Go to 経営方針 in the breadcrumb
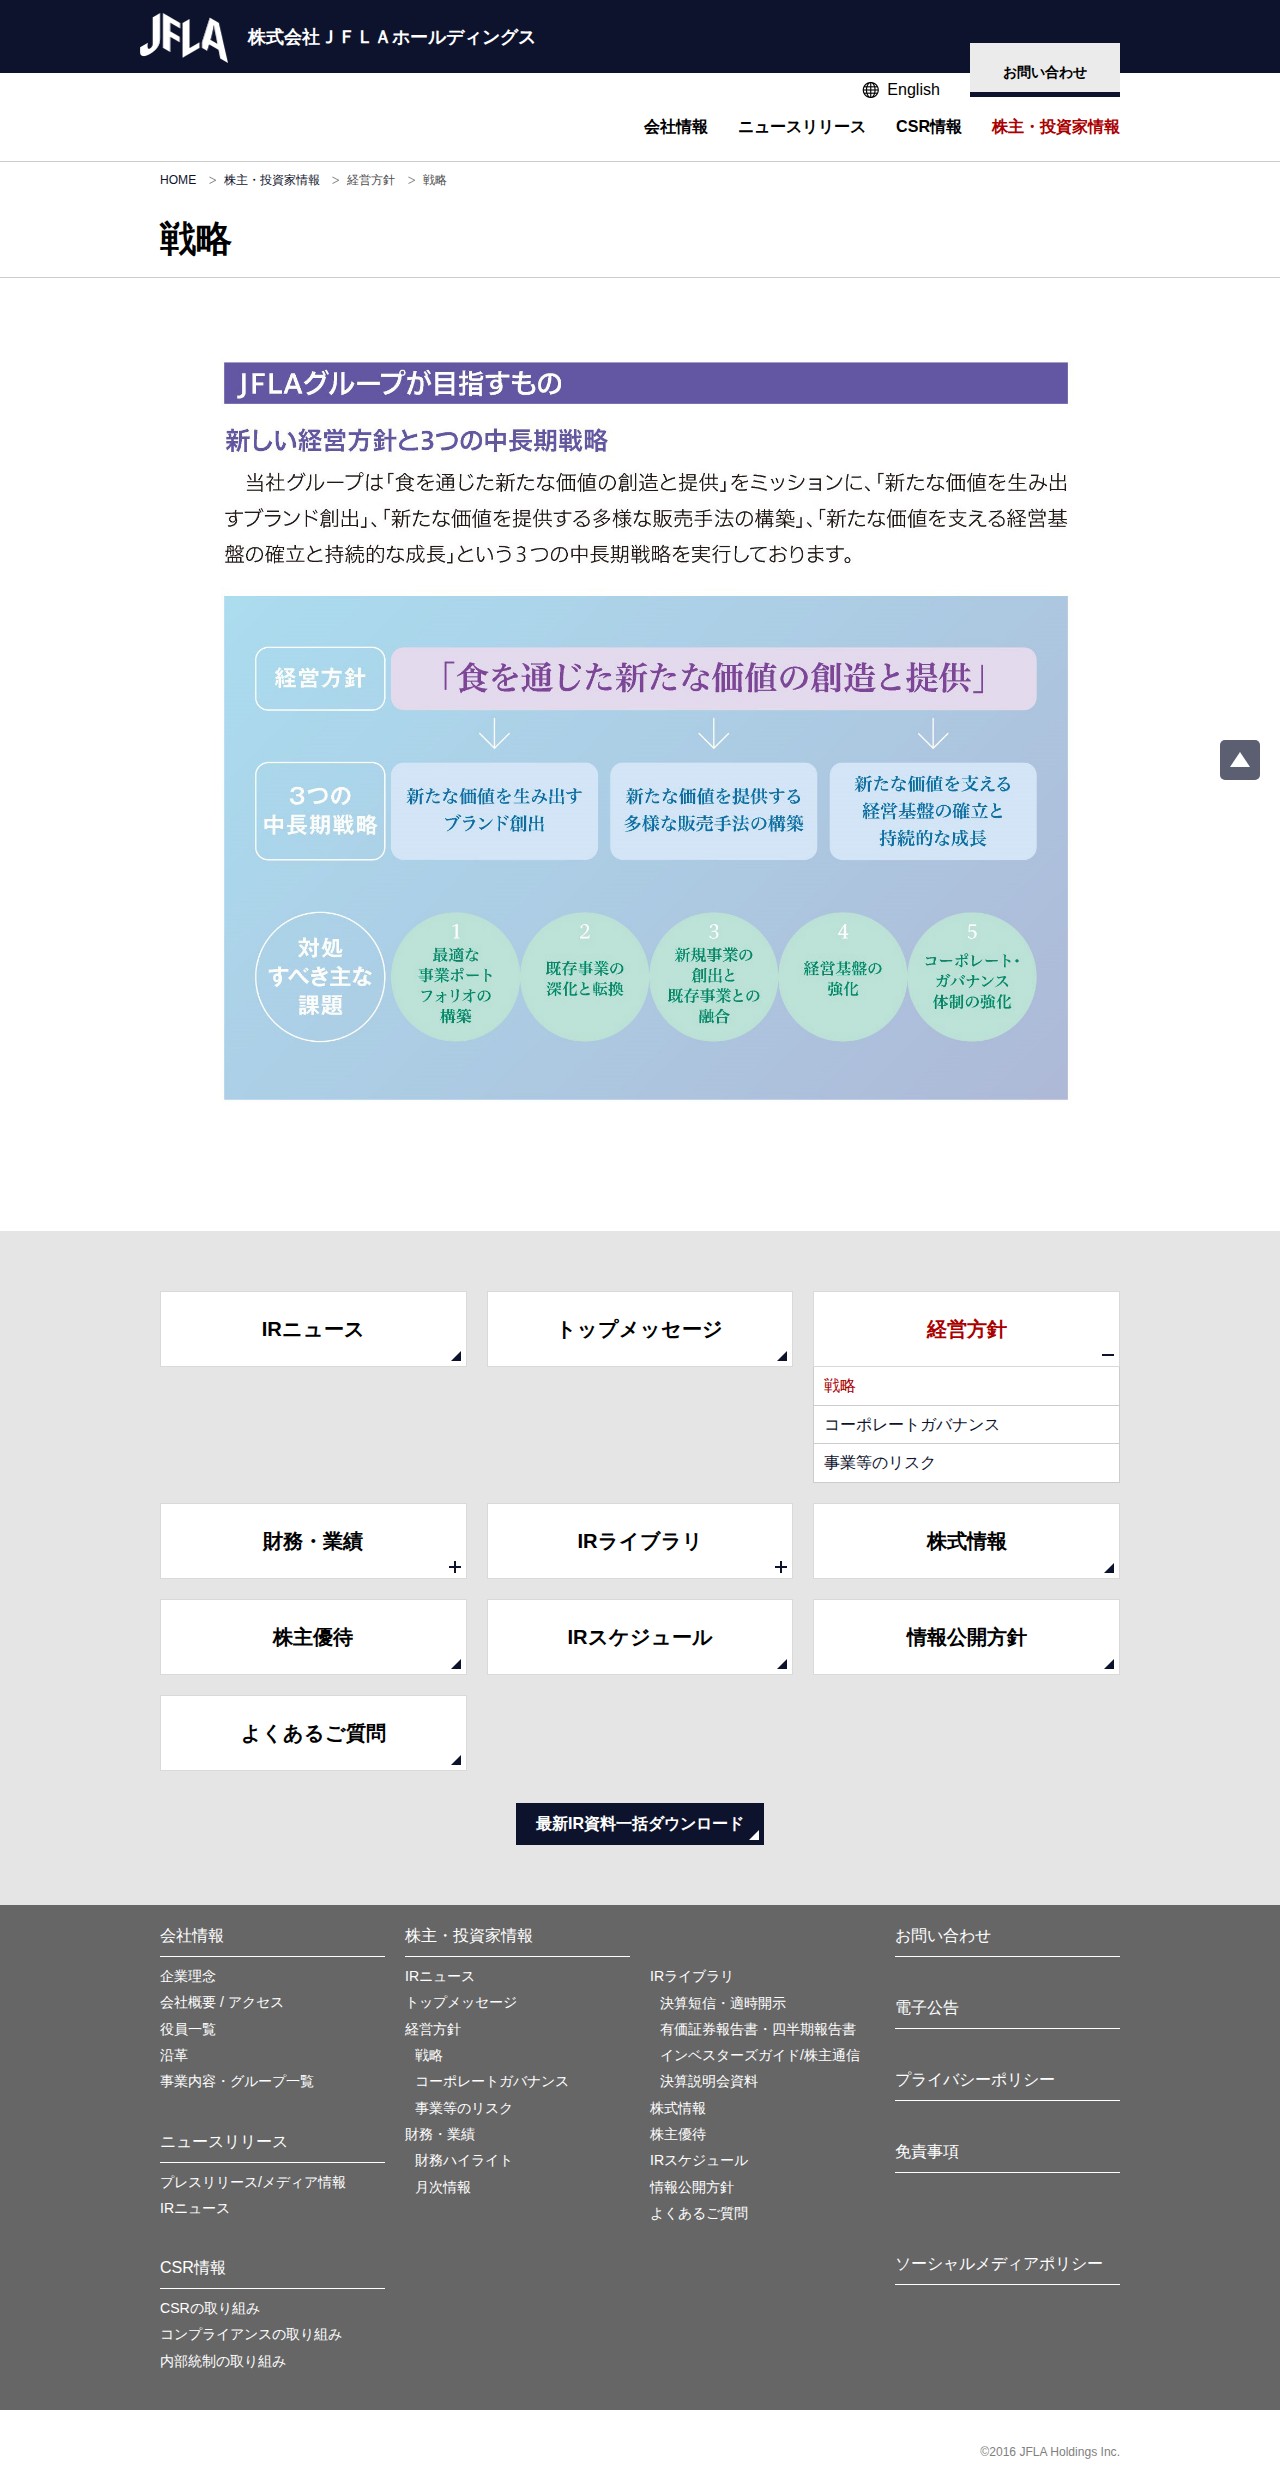 pyautogui.click(x=371, y=180)
